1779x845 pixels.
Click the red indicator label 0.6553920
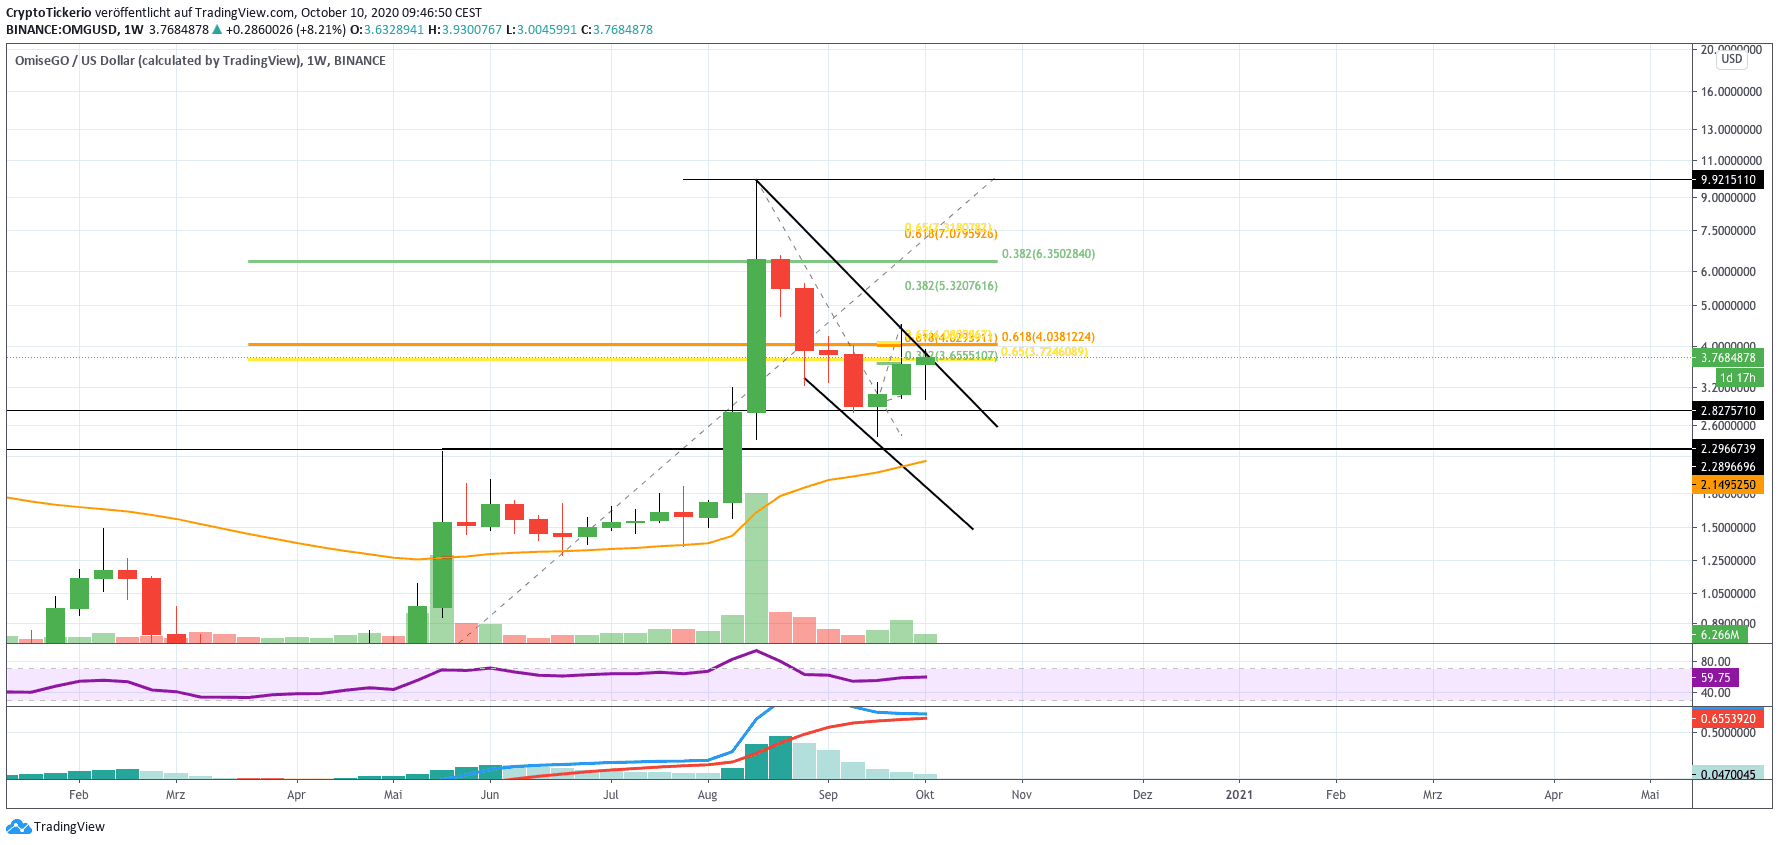(x=1727, y=719)
